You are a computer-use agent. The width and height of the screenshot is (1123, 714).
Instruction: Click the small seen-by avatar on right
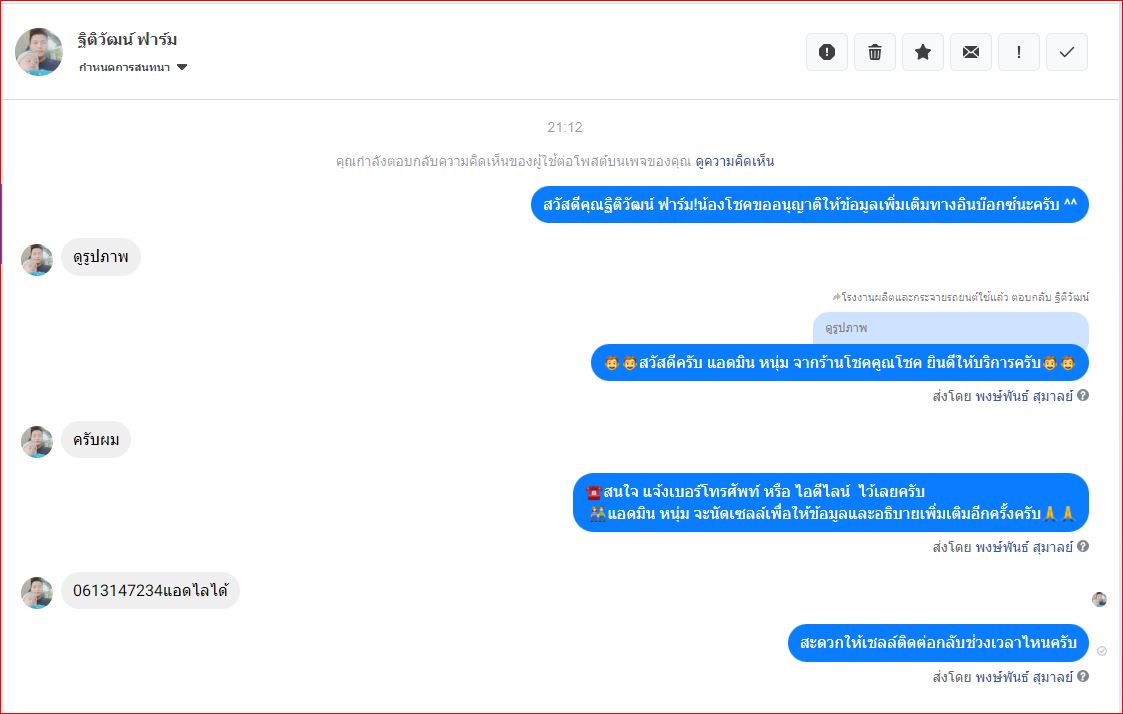coord(1099,599)
